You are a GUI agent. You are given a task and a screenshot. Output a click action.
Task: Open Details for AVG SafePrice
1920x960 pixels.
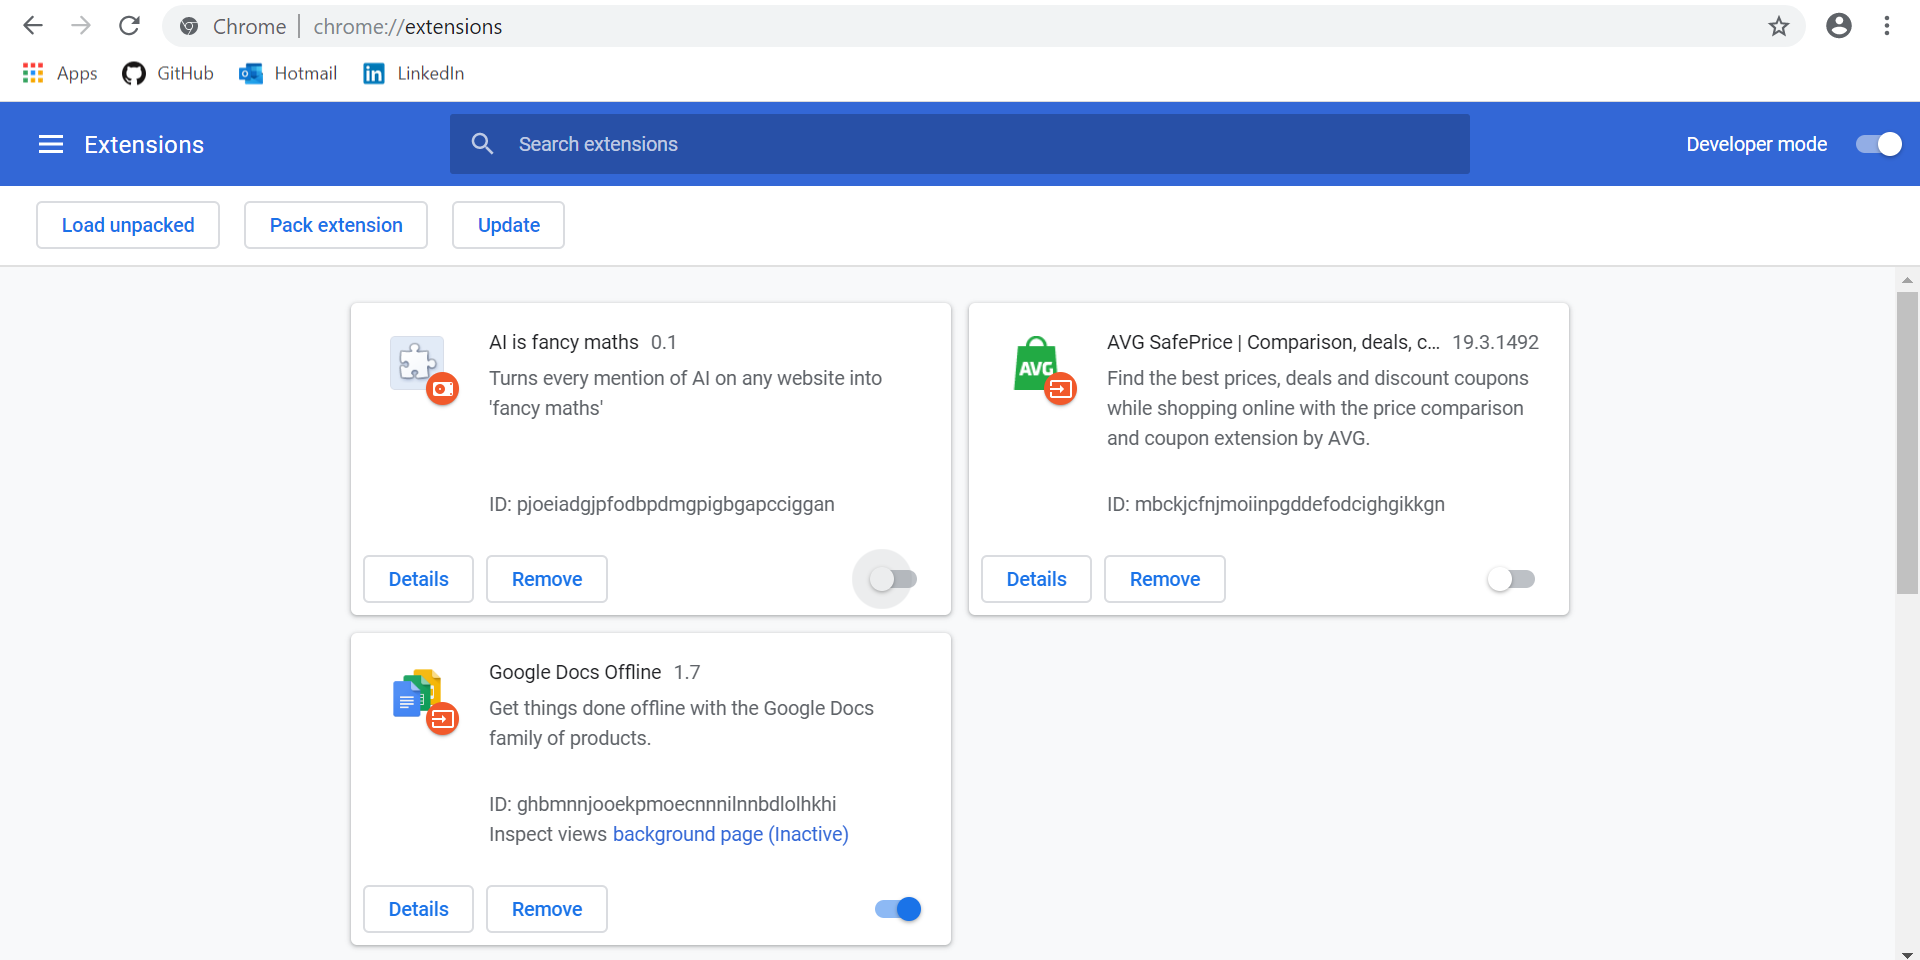(1036, 579)
